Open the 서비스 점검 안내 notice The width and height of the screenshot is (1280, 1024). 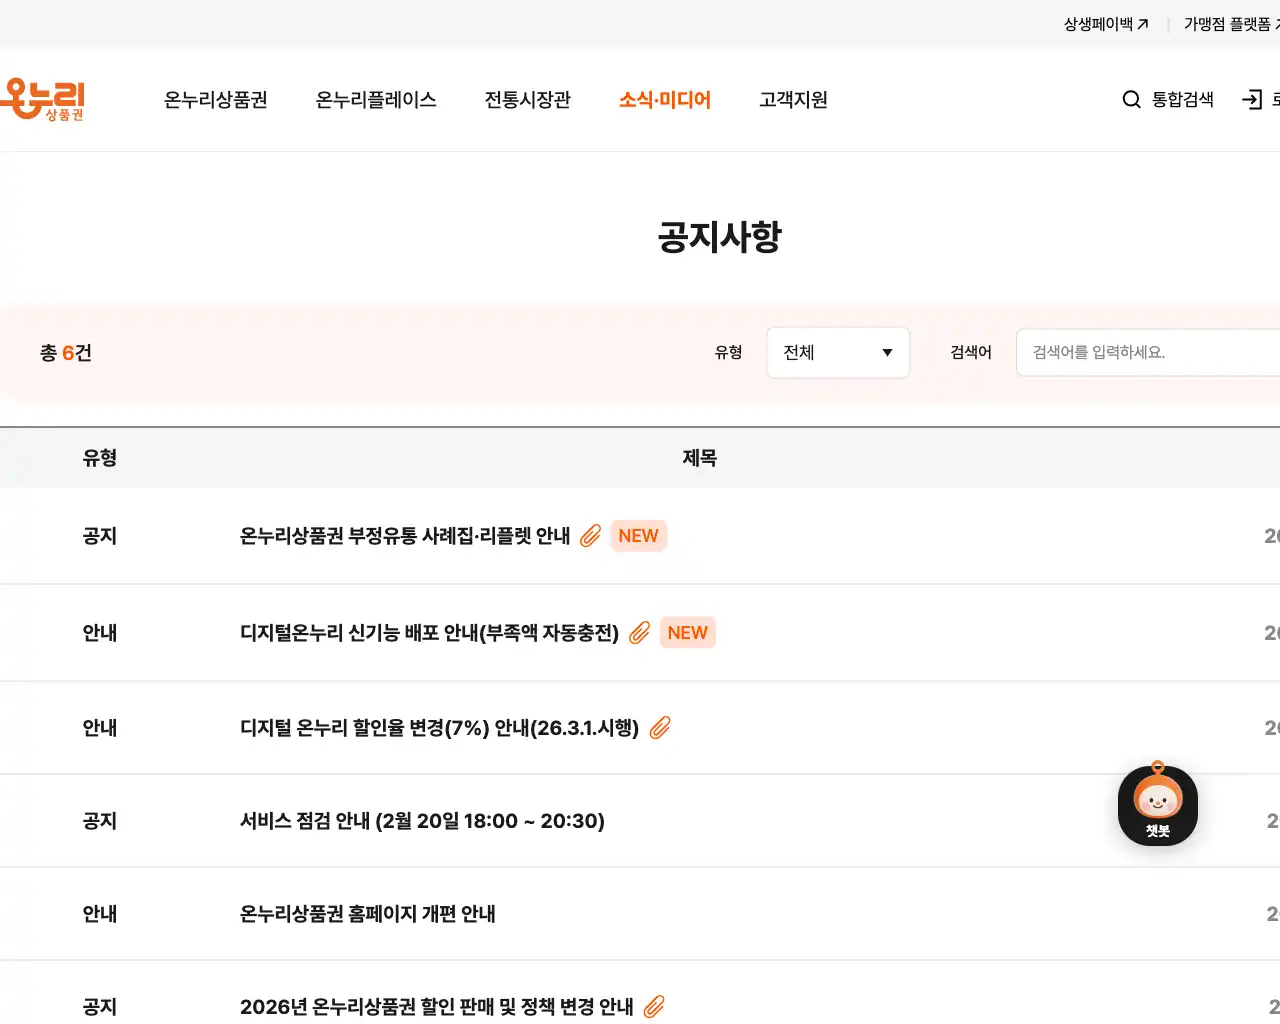click(421, 821)
